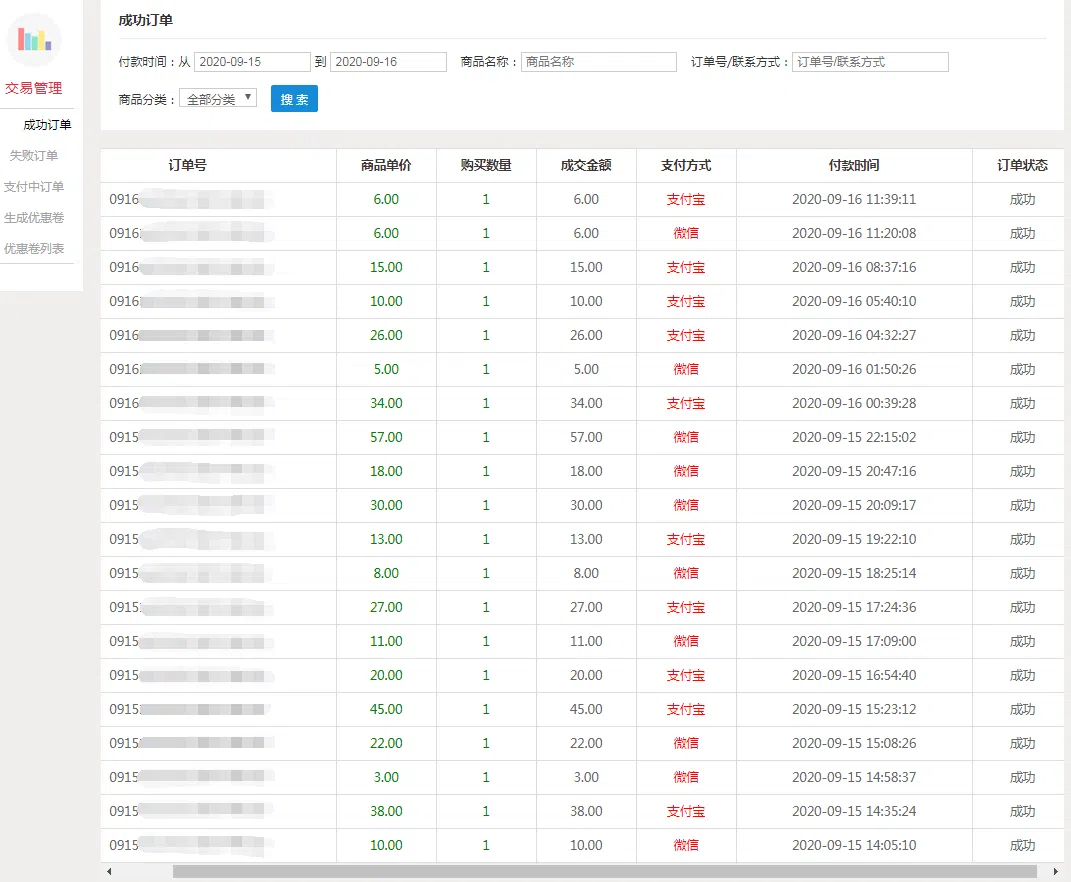Click the 交易管理 section header
Viewport: 1071px width, 882px height.
pyautogui.click(x=34, y=88)
